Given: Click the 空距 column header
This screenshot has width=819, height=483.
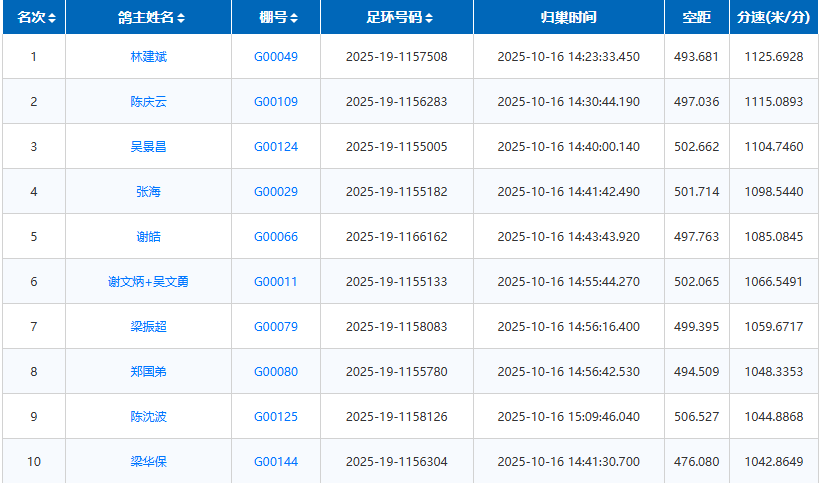Looking at the screenshot, I should (696, 18).
